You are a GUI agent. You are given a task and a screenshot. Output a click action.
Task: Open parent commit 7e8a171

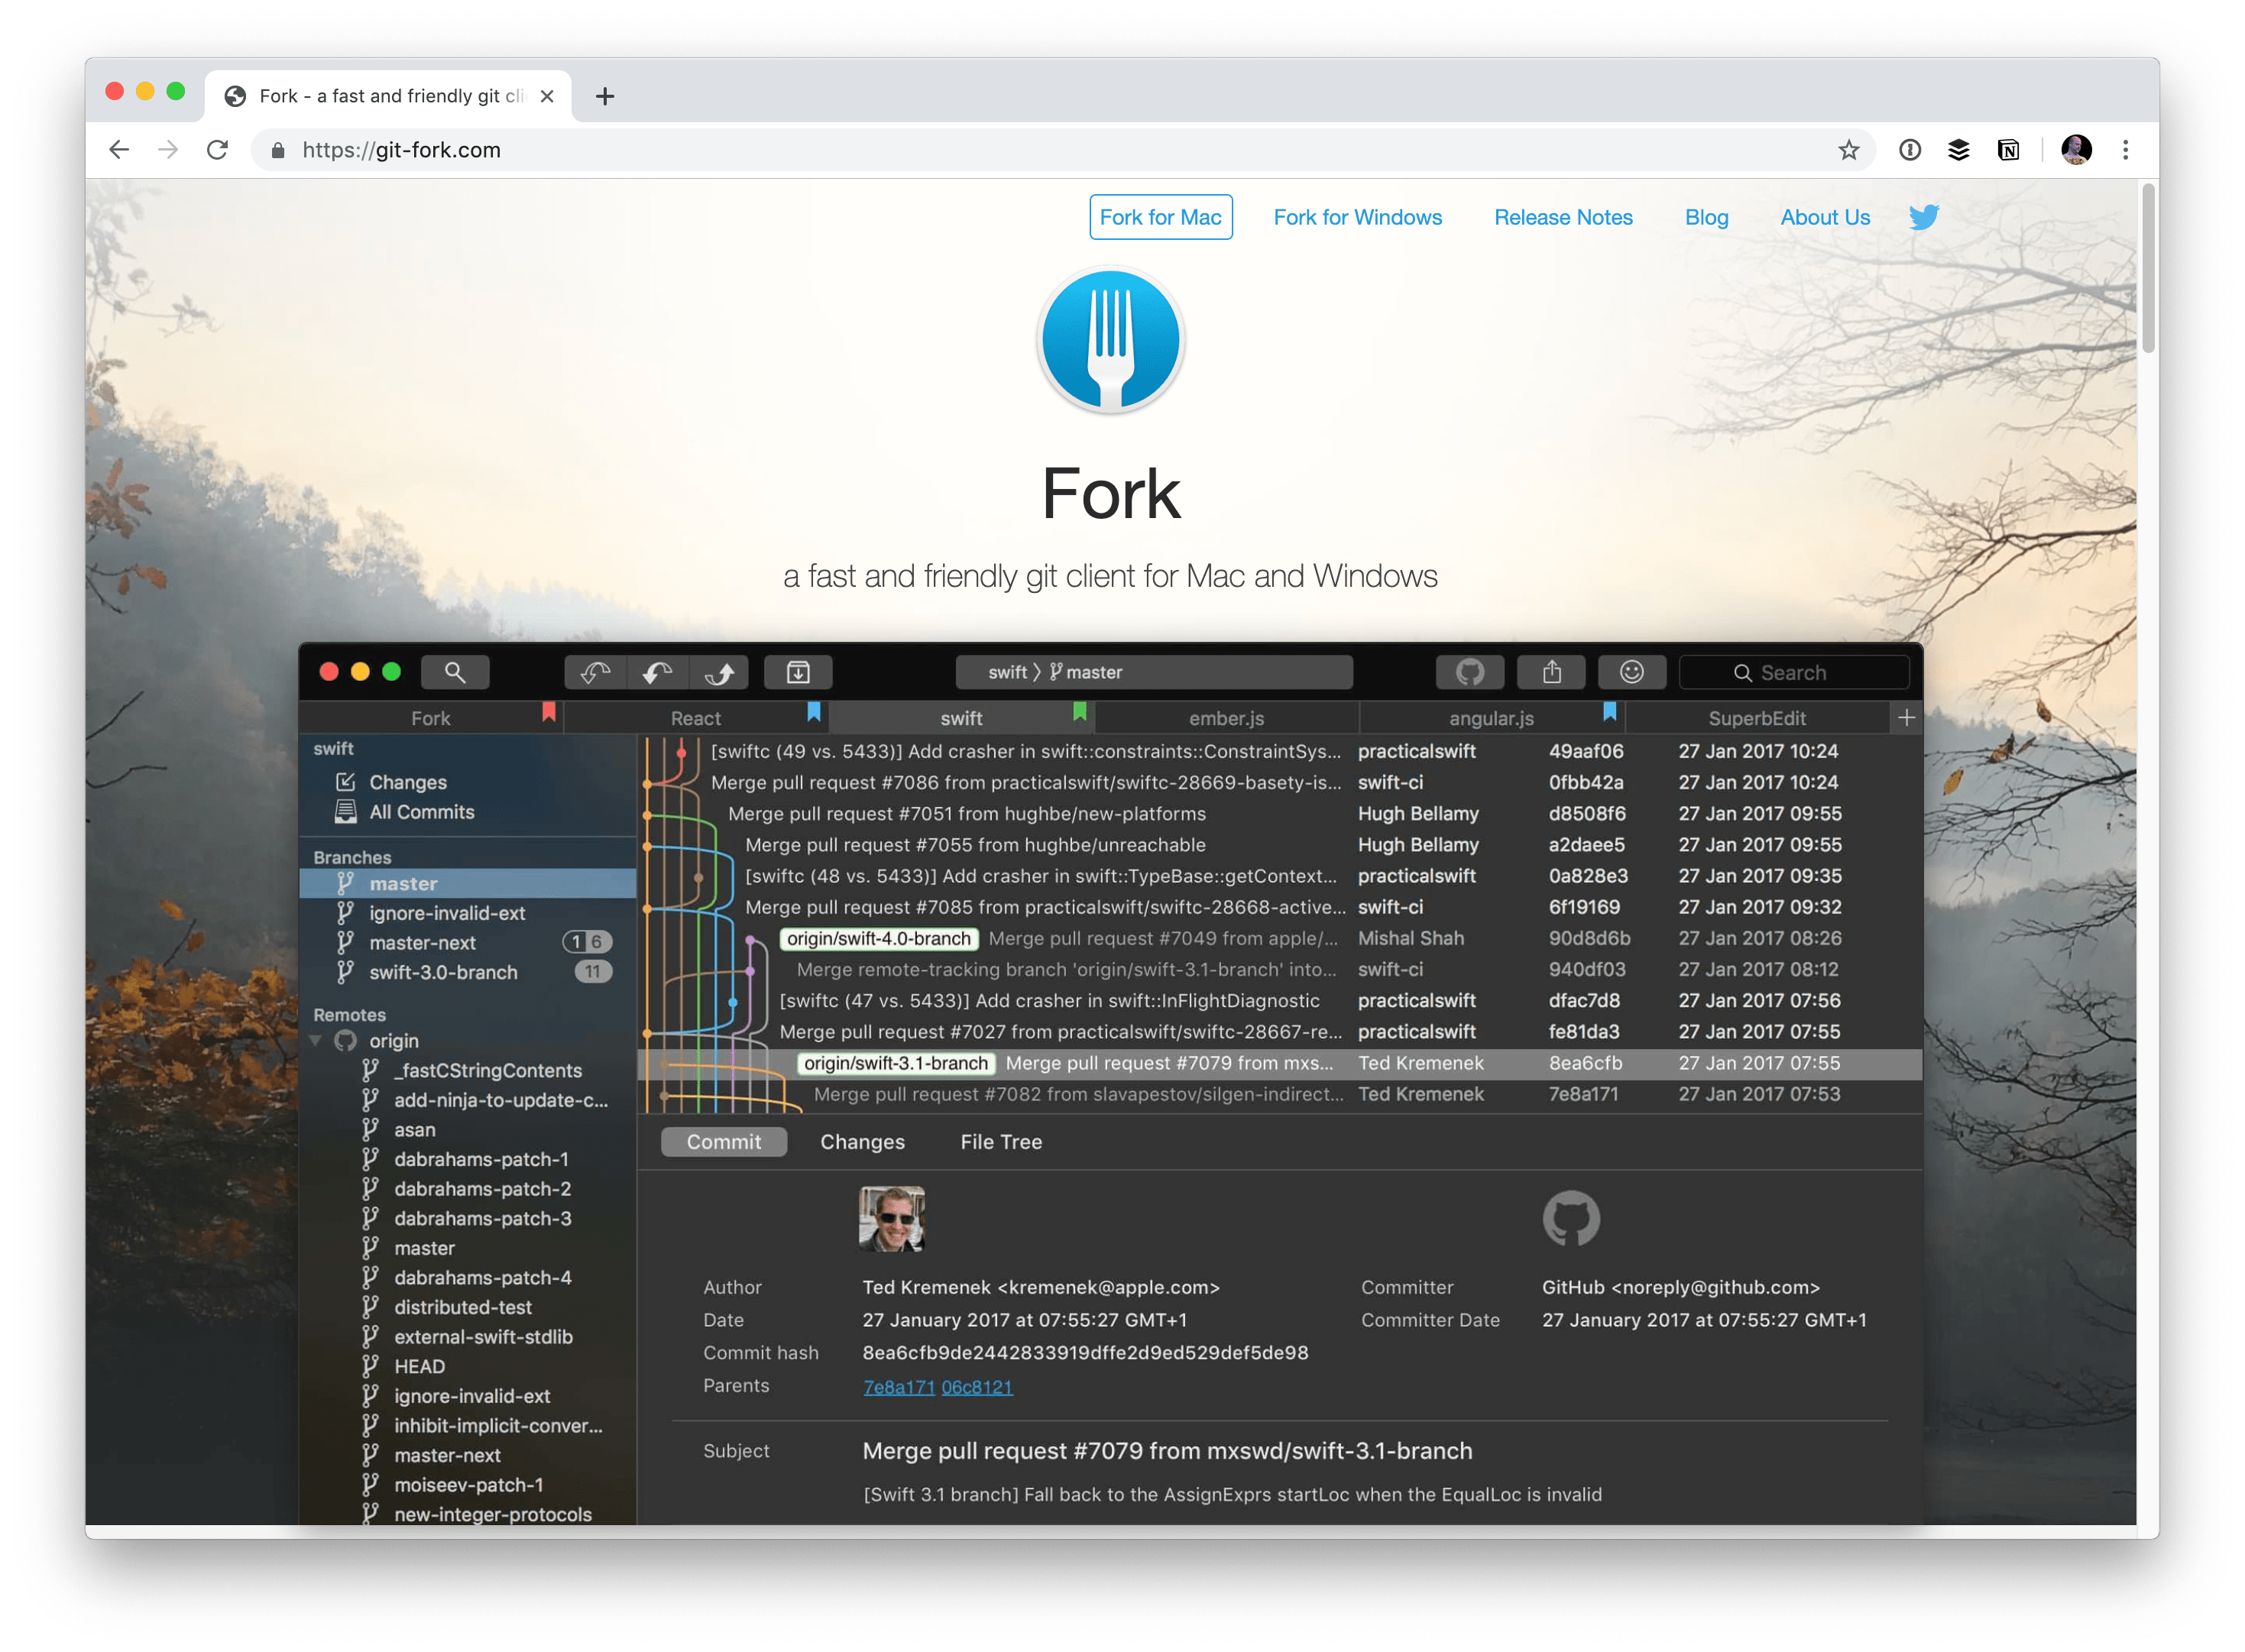click(898, 1386)
